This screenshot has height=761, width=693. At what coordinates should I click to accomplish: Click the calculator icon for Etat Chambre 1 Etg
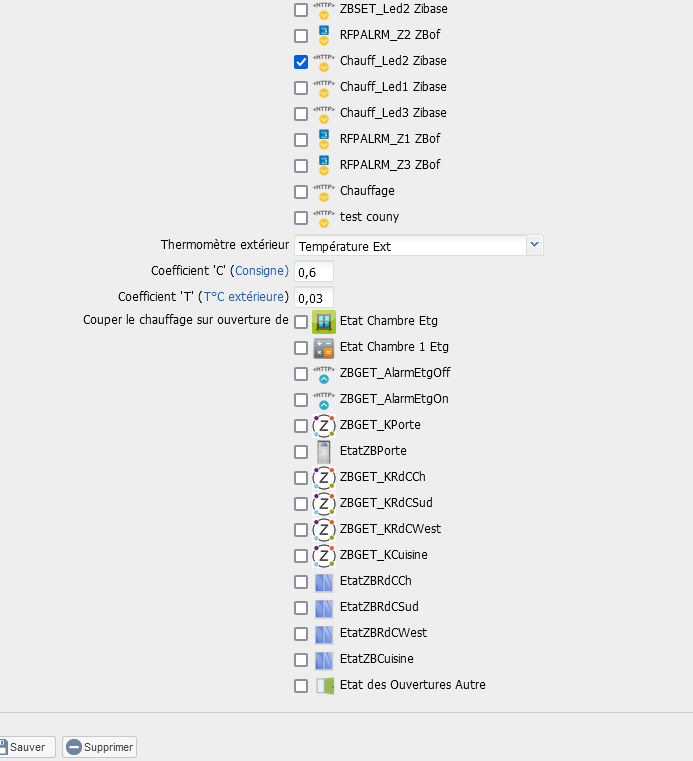323,347
